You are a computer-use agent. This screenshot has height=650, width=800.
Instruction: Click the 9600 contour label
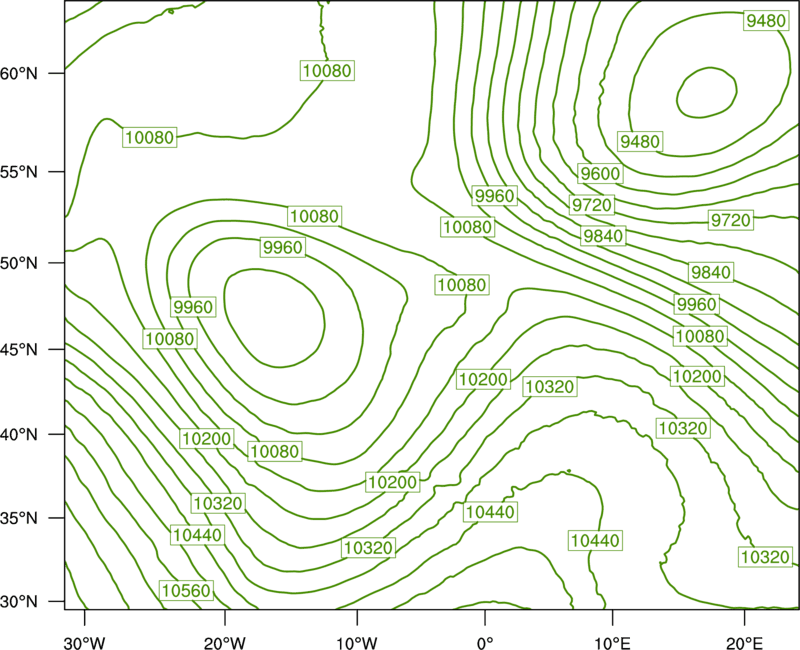[600, 173]
